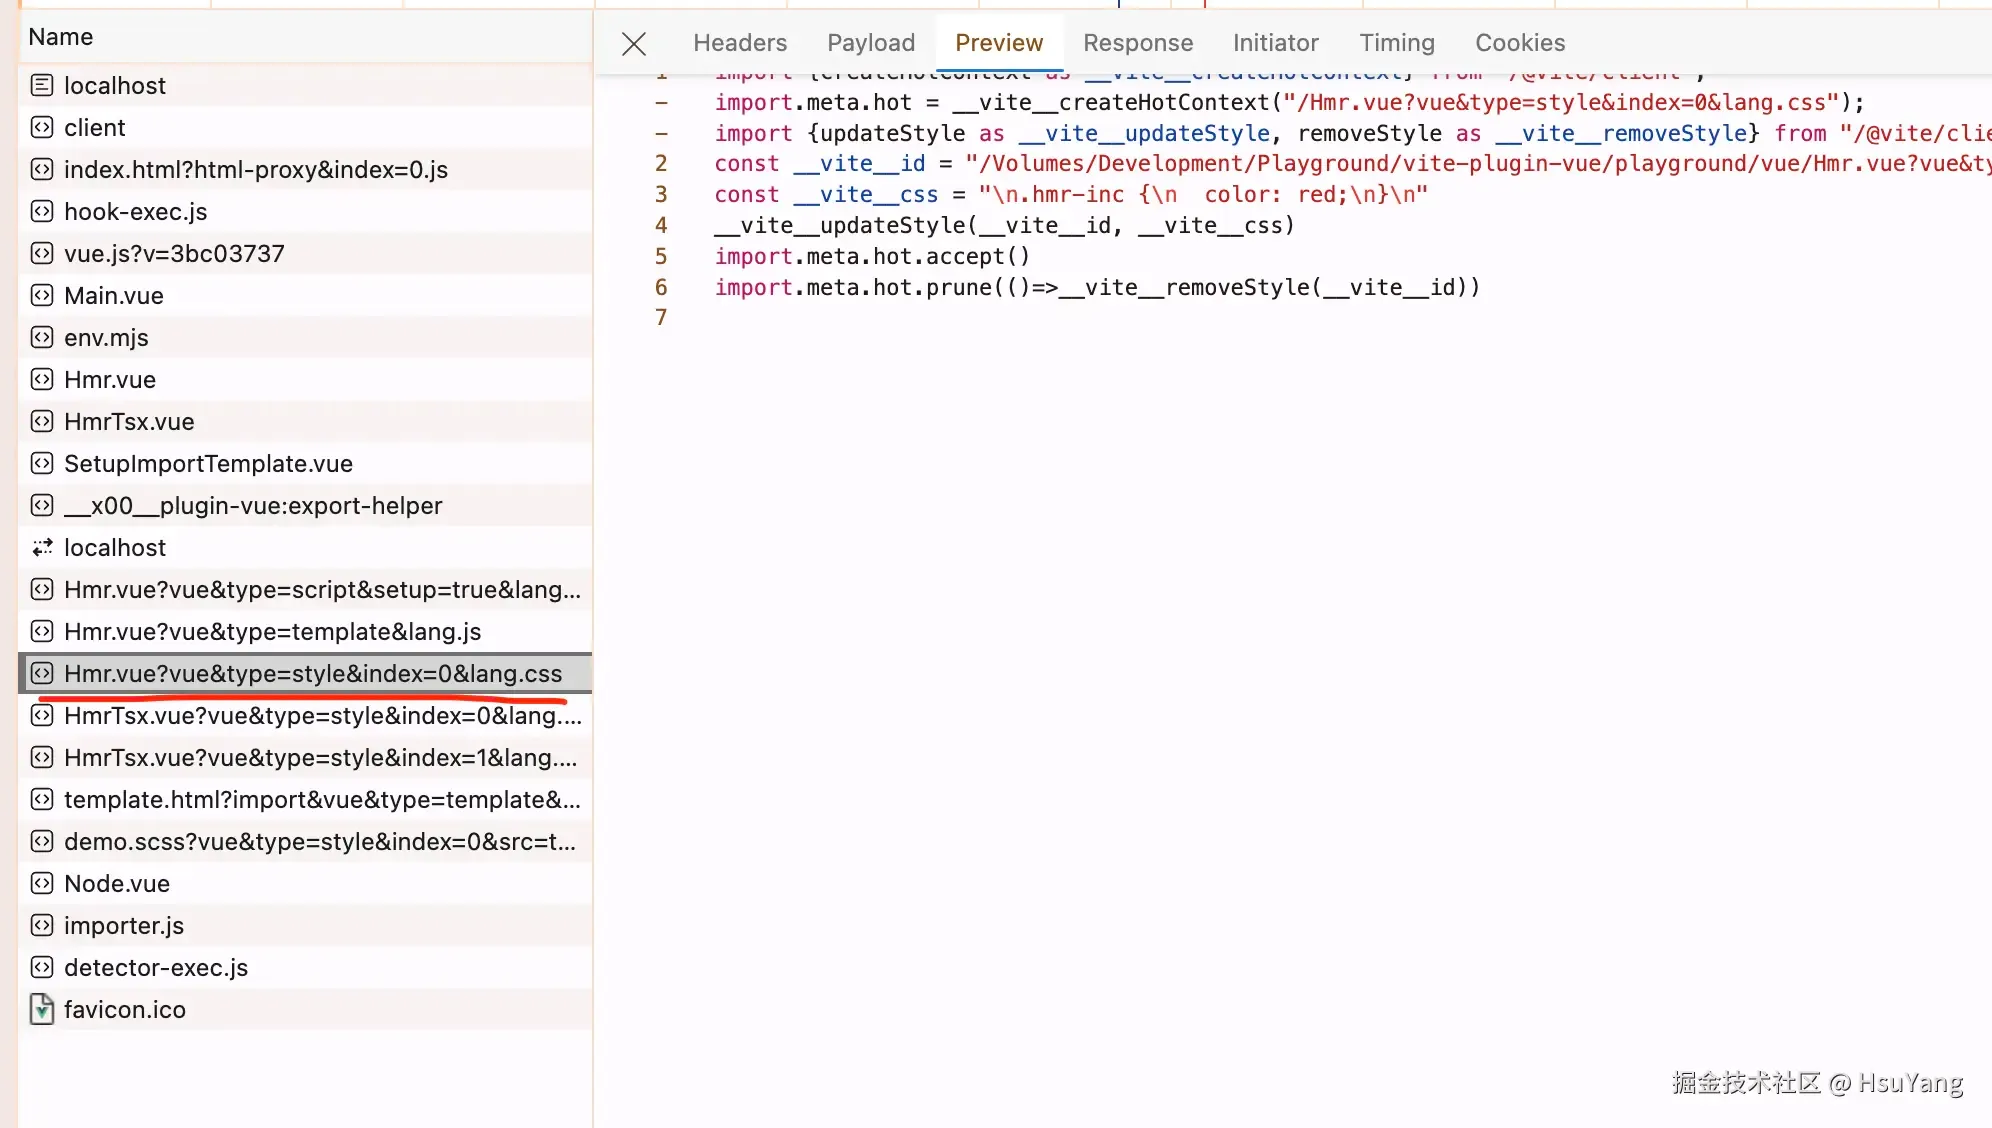Click import.meta.hot.accept() on line 5
1992x1128 pixels.
pyautogui.click(x=872, y=257)
